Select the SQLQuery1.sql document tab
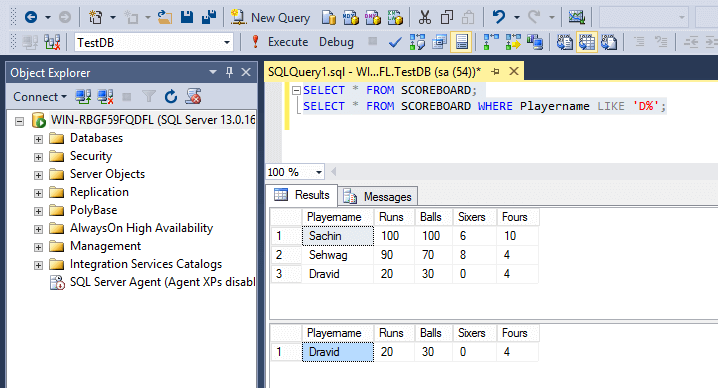This screenshot has height=388, width=718. point(374,71)
